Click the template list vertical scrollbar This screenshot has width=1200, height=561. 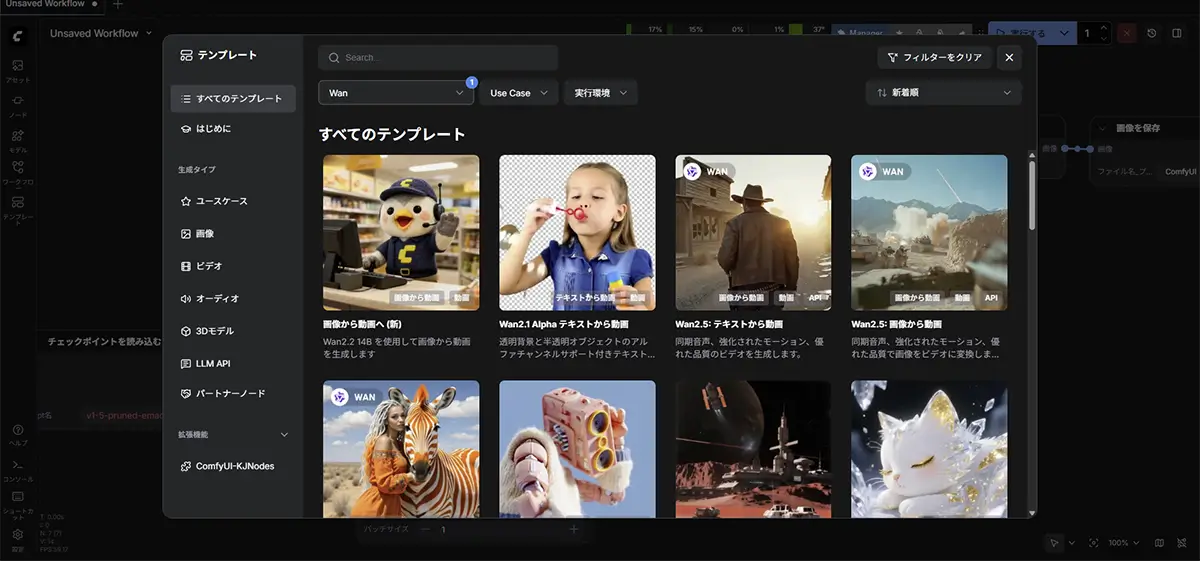coord(1032,195)
